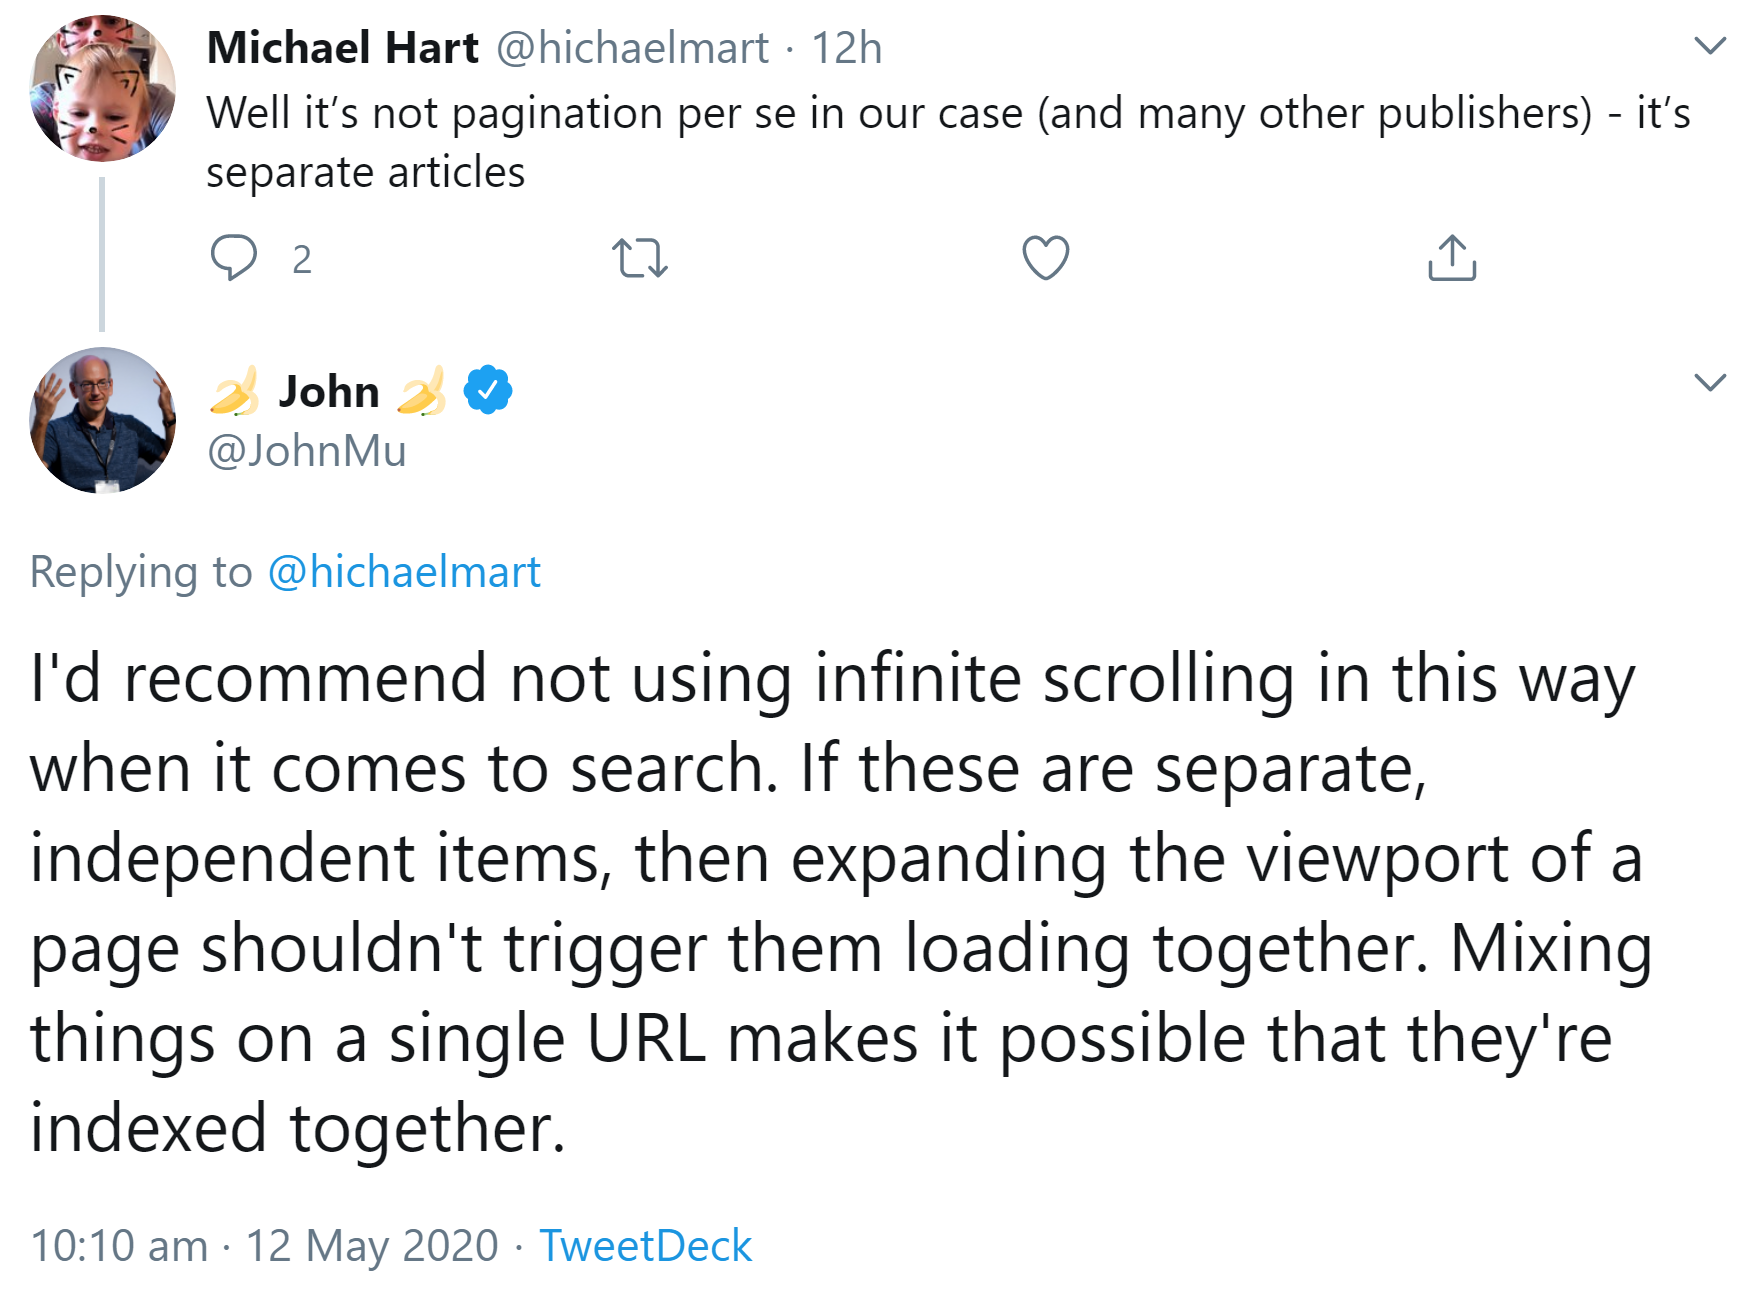1751x1309 pixels.
Task: Share Michael Hart's tweet via the share icon
Action: (x=1451, y=258)
